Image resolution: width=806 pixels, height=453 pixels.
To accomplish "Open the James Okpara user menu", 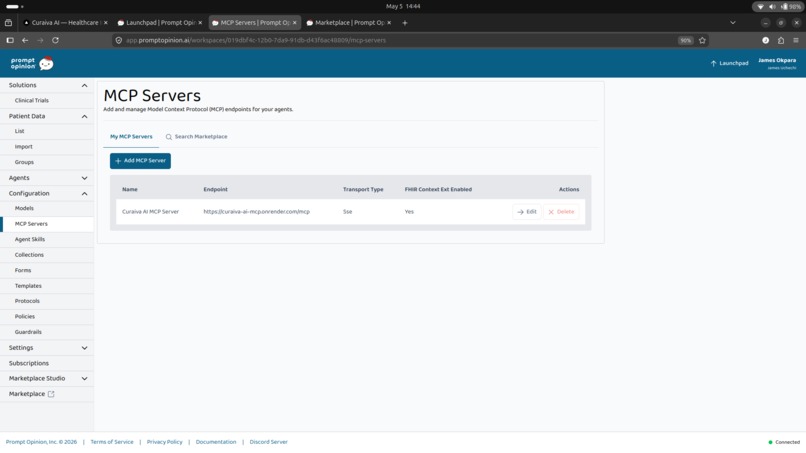I will click(777, 63).
